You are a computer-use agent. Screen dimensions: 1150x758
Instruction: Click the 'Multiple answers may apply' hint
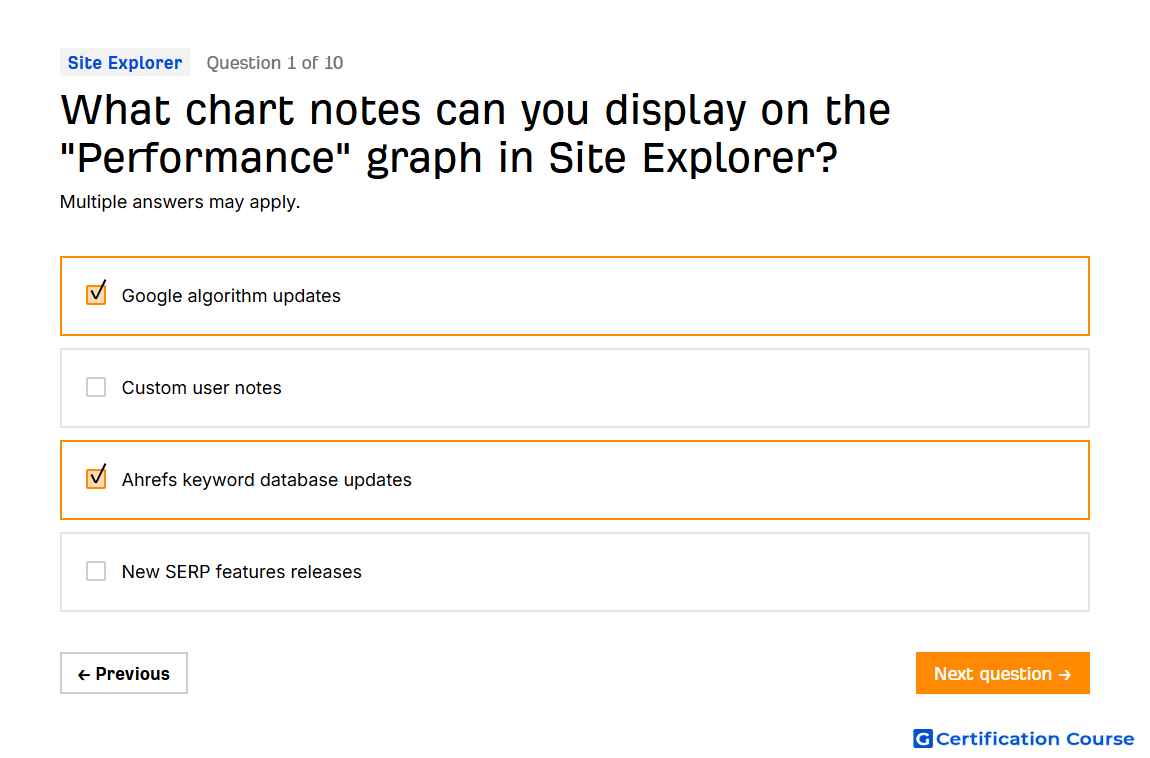(x=180, y=202)
